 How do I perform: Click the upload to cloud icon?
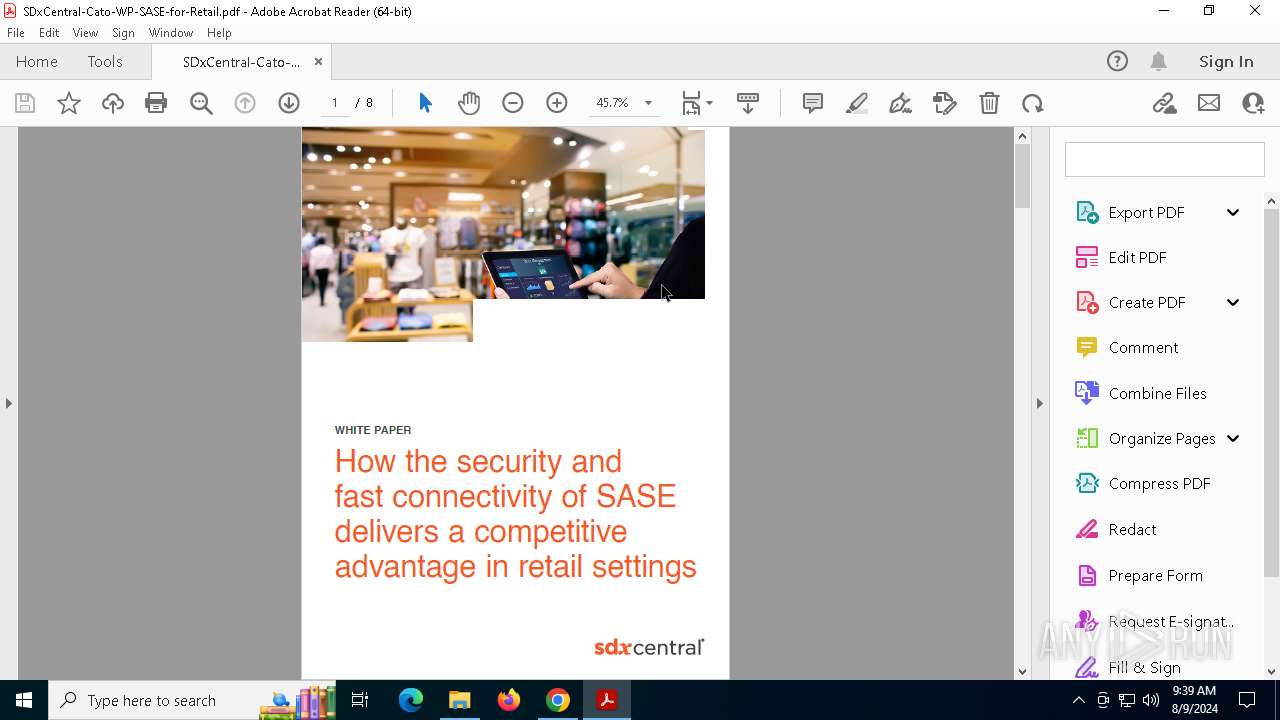pos(112,103)
